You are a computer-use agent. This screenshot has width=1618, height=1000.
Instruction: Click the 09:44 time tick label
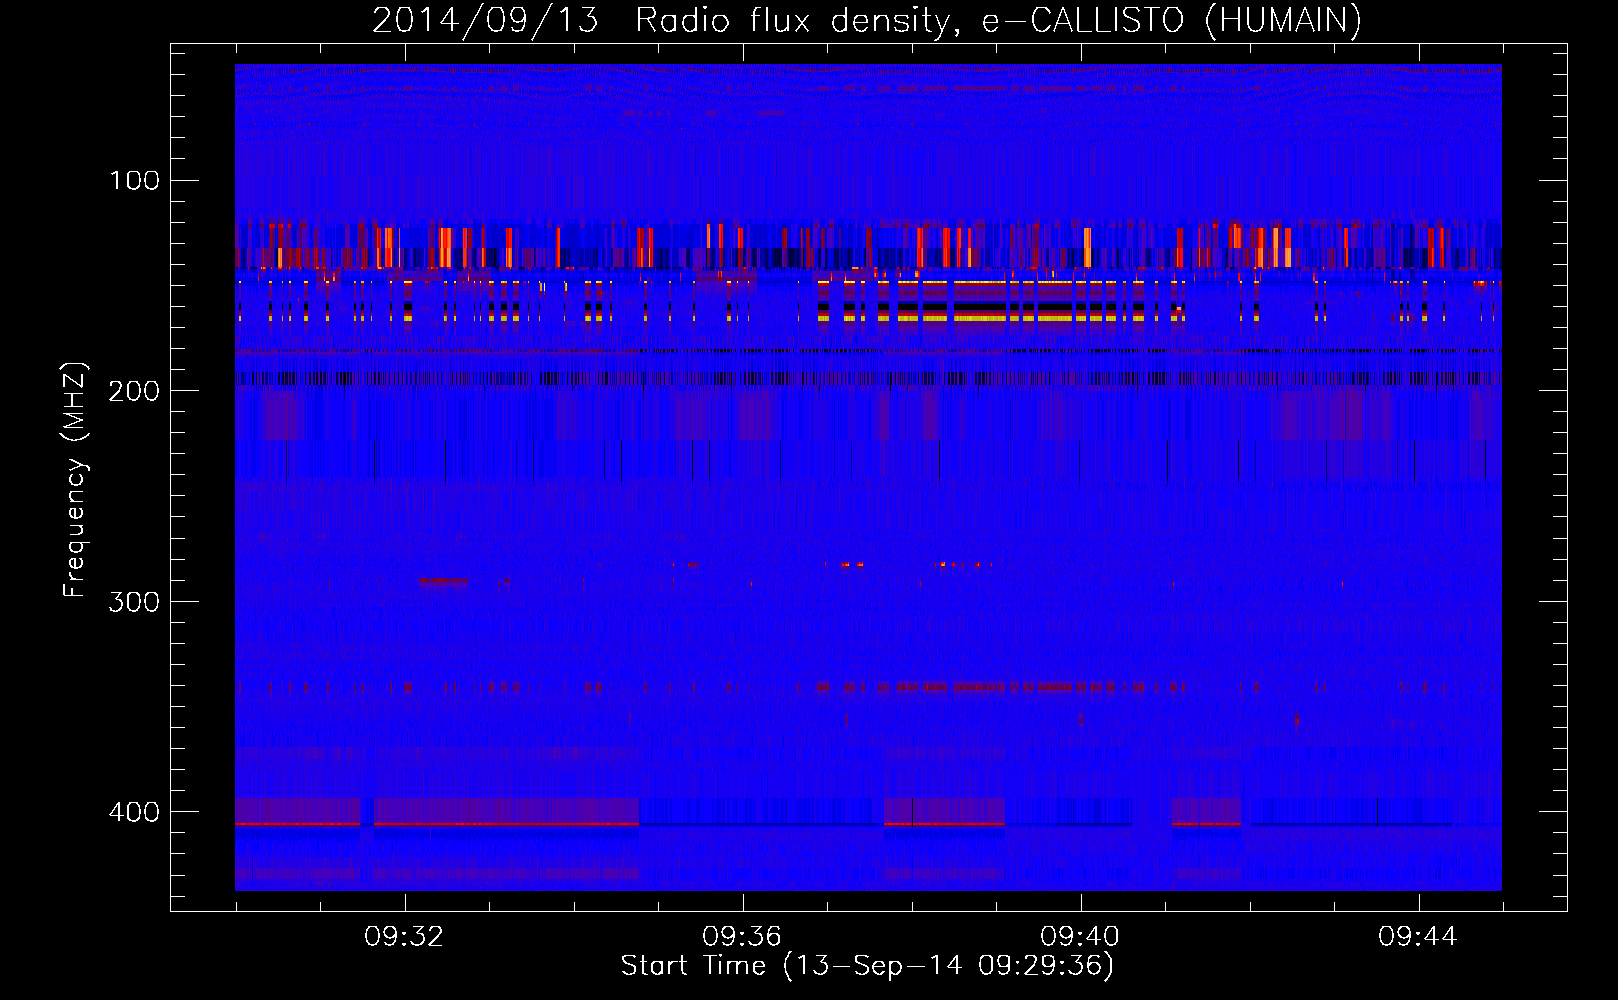pyautogui.click(x=1418, y=937)
